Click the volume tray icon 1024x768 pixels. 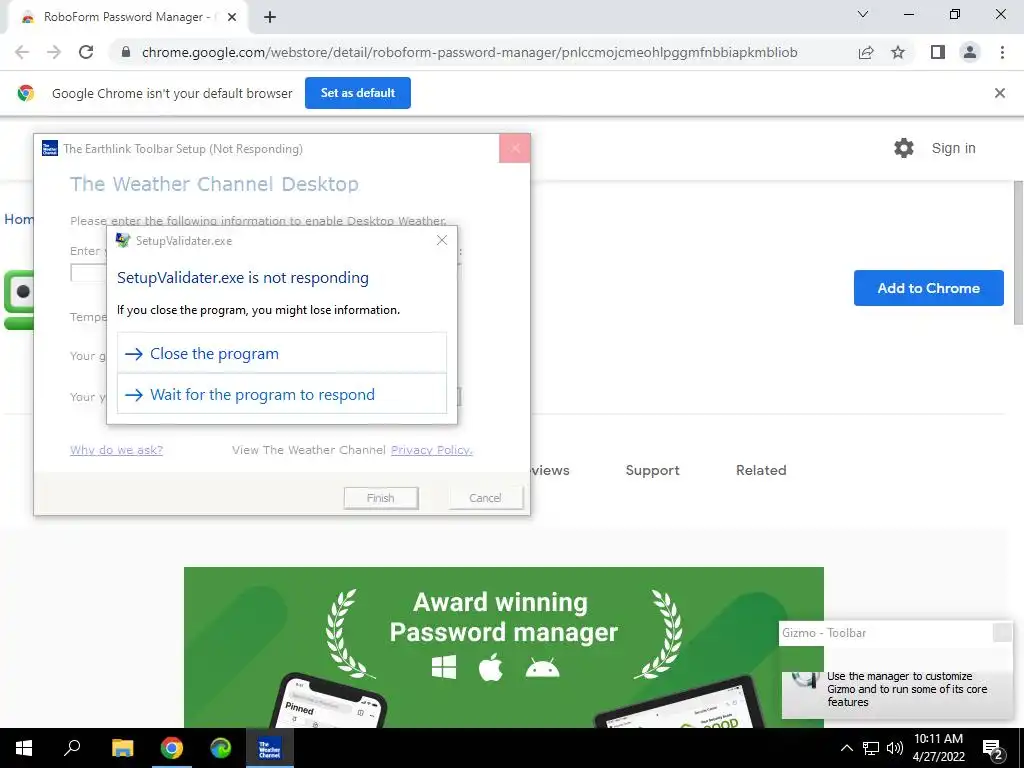click(895, 748)
